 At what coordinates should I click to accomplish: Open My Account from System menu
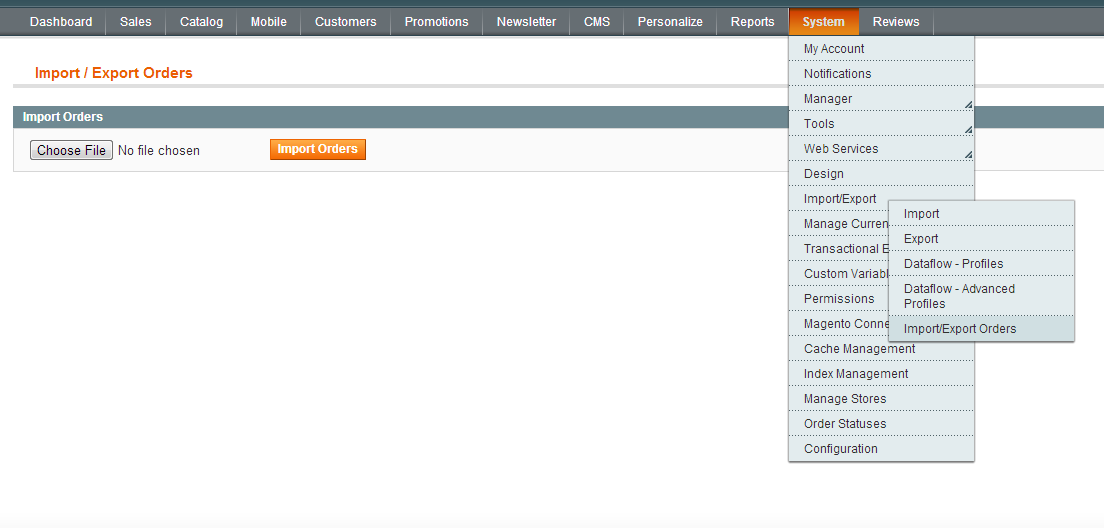coord(834,49)
